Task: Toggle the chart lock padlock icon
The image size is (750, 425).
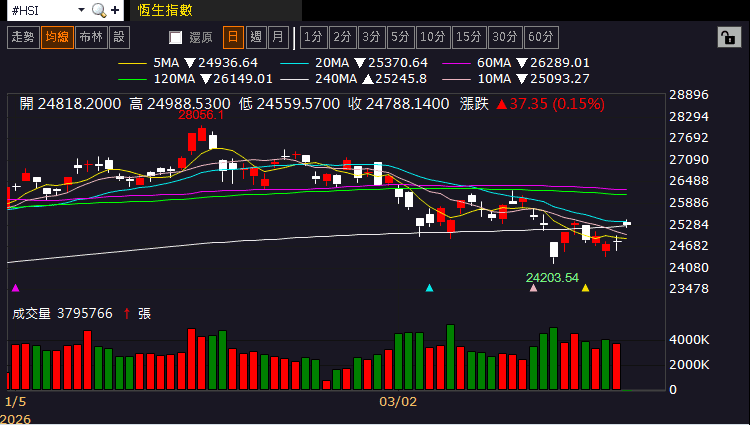Action: 727,37
